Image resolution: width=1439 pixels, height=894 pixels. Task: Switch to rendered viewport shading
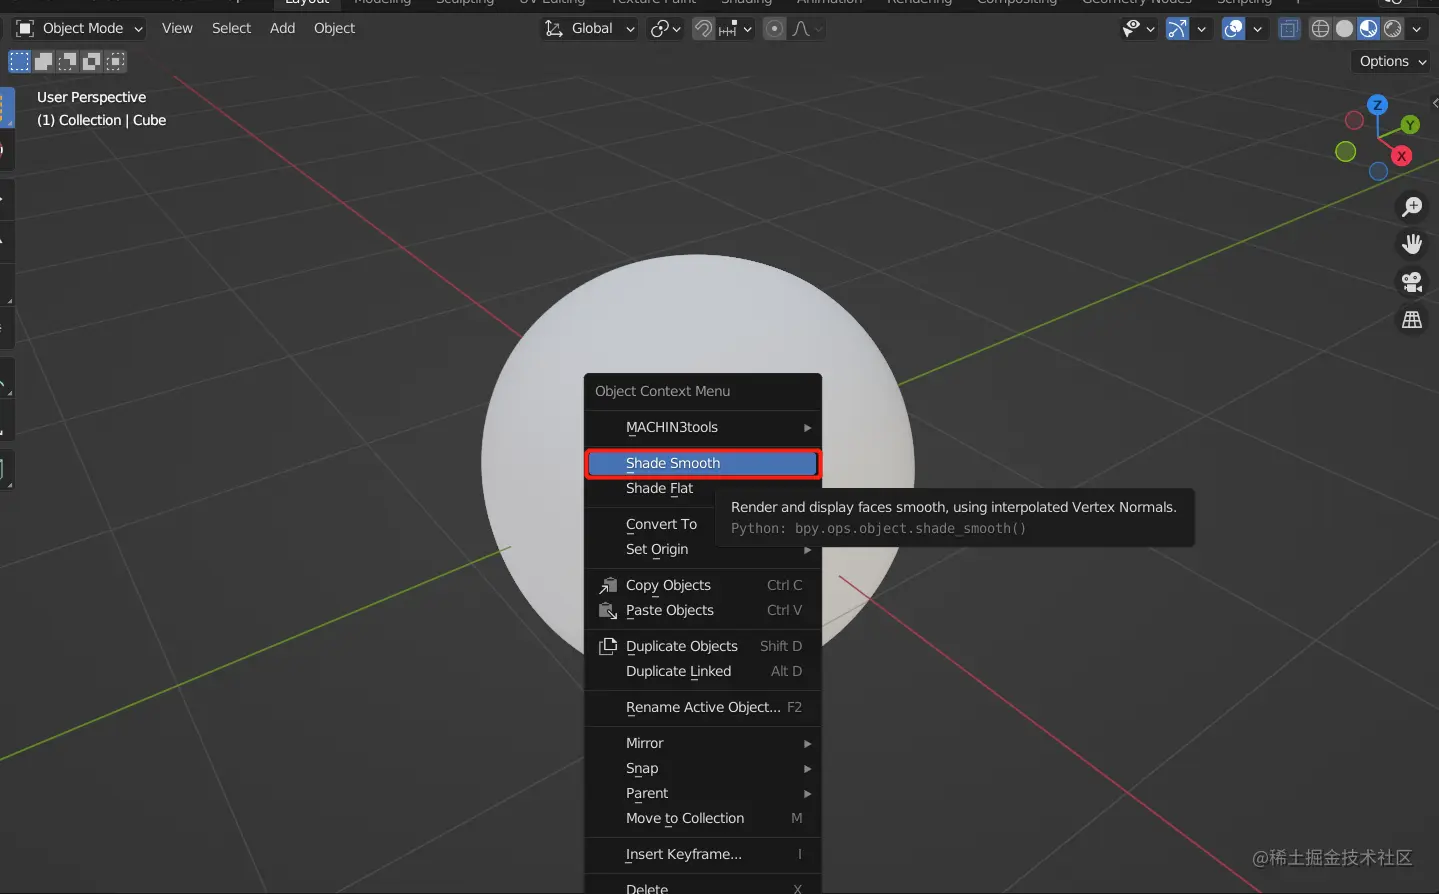(x=1393, y=29)
